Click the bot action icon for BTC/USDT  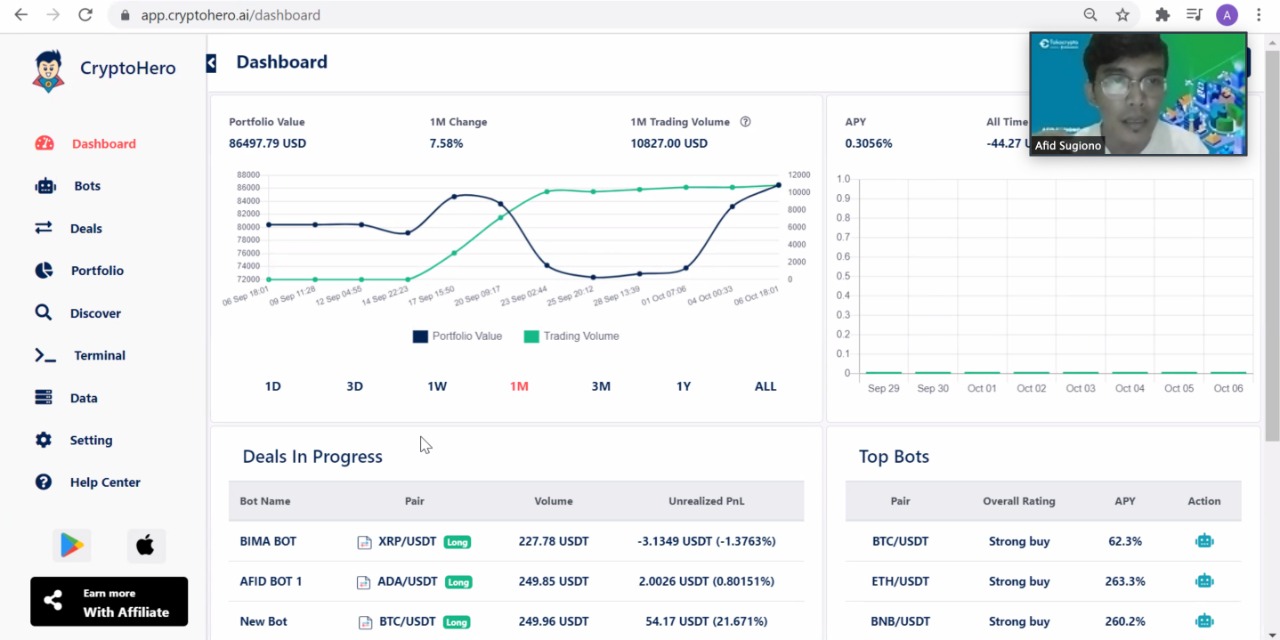(x=1204, y=541)
